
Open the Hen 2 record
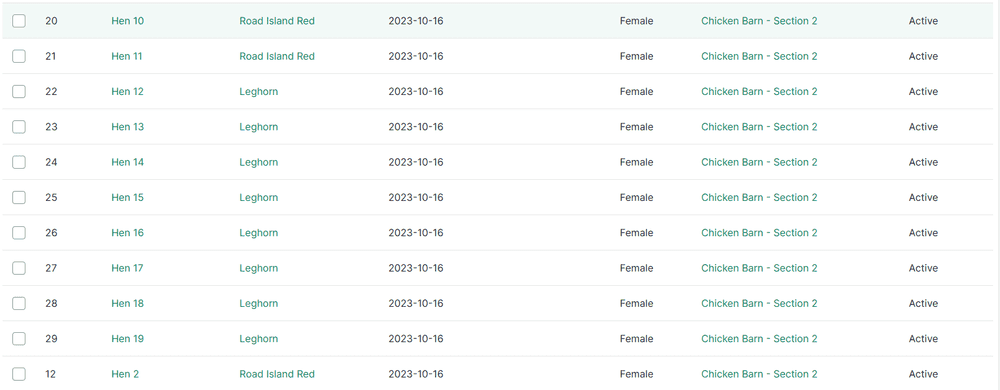pos(125,374)
